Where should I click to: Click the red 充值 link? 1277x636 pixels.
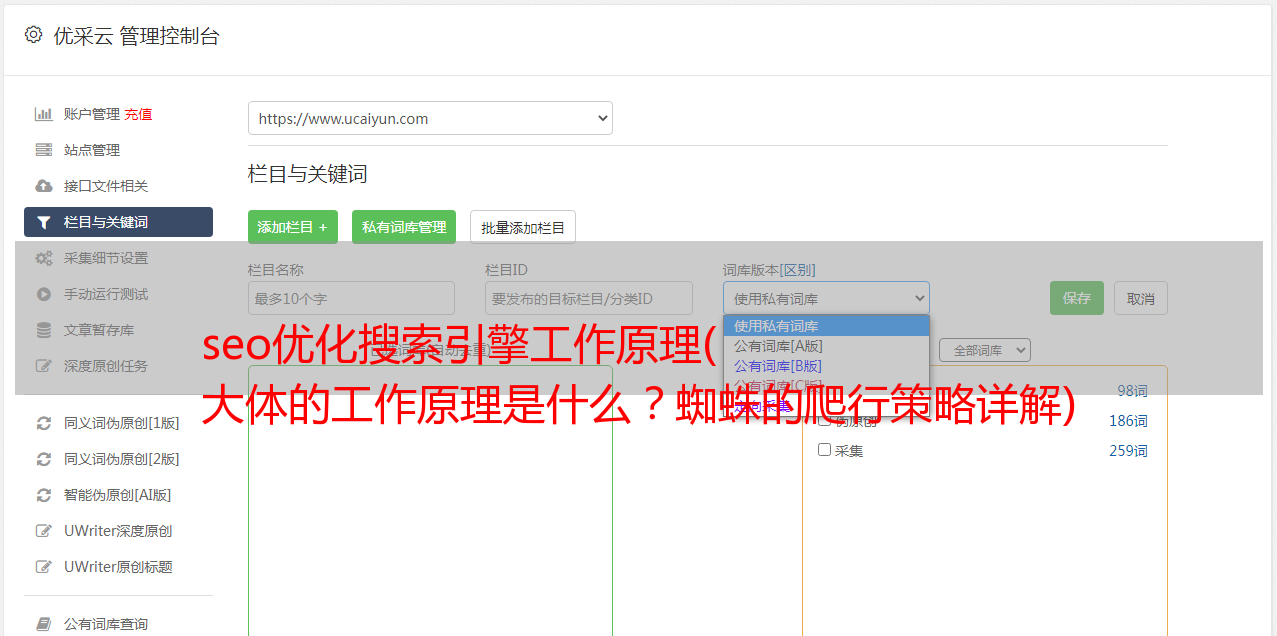pos(138,114)
